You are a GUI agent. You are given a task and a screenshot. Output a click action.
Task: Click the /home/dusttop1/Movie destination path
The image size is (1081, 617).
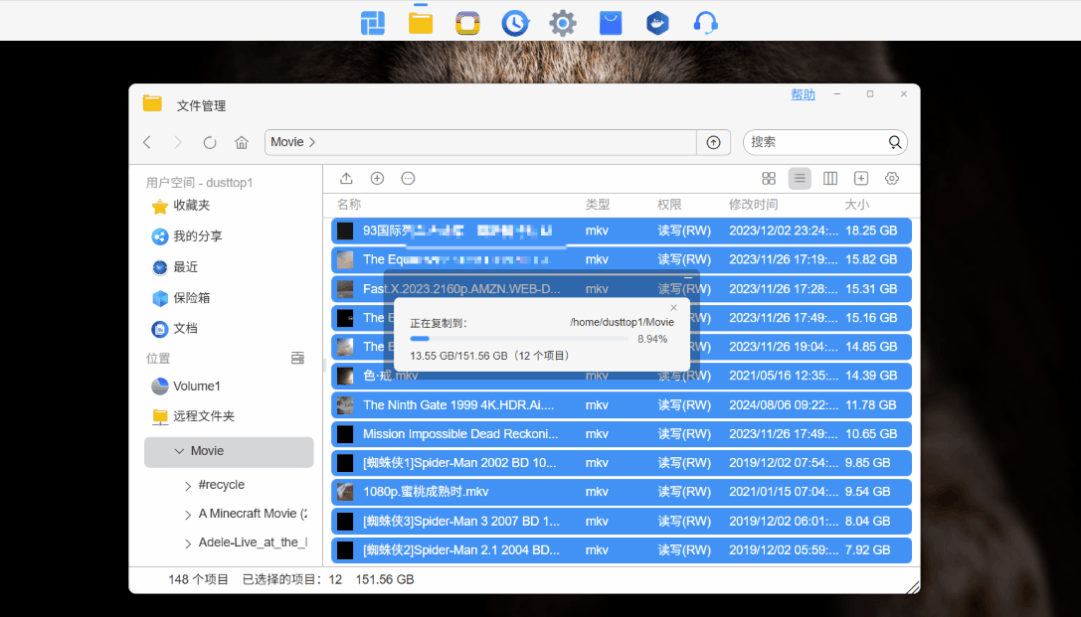point(622,322)
